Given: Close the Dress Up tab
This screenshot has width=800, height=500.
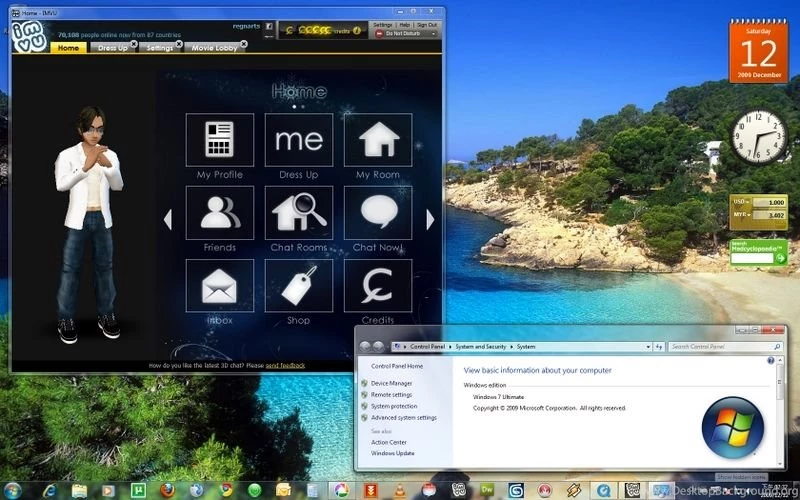Looking at the screenshot, I should (x=134, y=44).
